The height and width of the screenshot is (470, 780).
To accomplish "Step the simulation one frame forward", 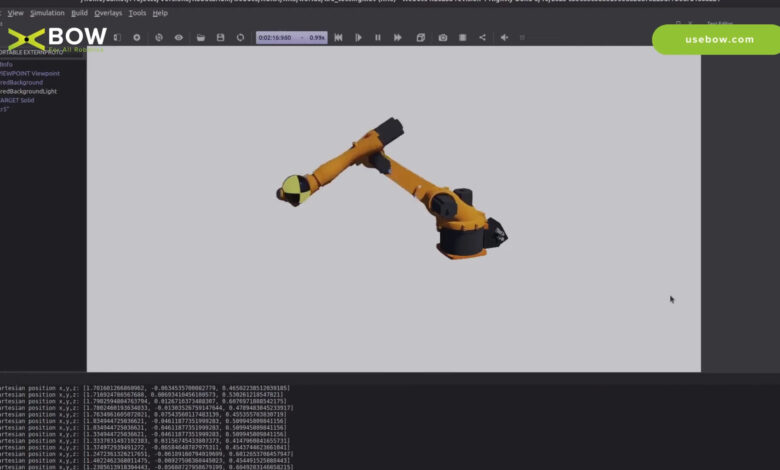I will click(x=358, y=37).
